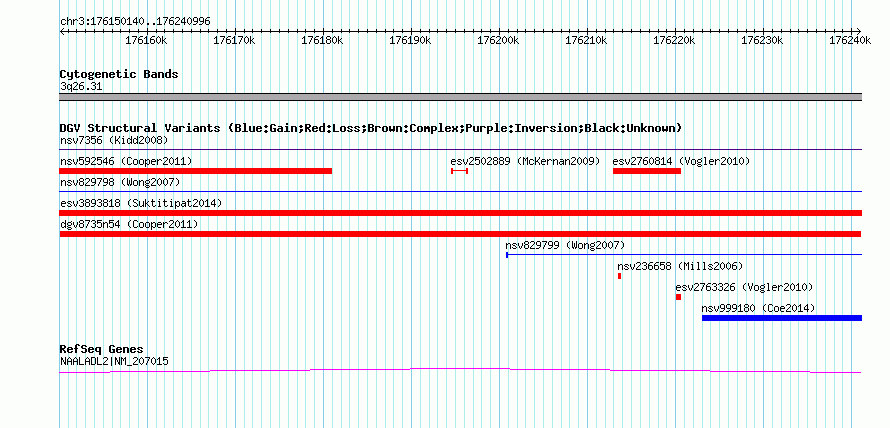Screen dimensions: 890x428
Task: Click the red loss bar of esv2760814
Action: [647, 171]
